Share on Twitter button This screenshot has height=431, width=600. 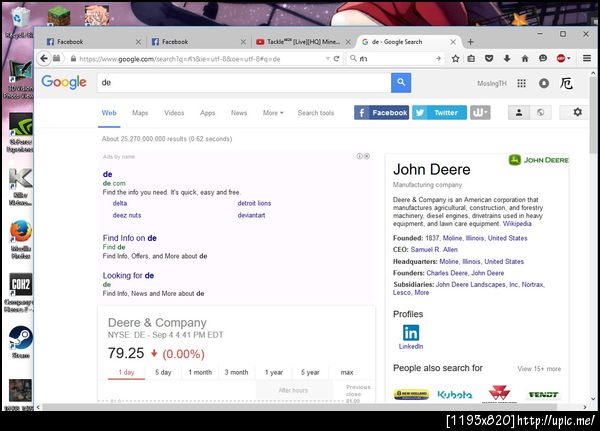pos(439,113)
